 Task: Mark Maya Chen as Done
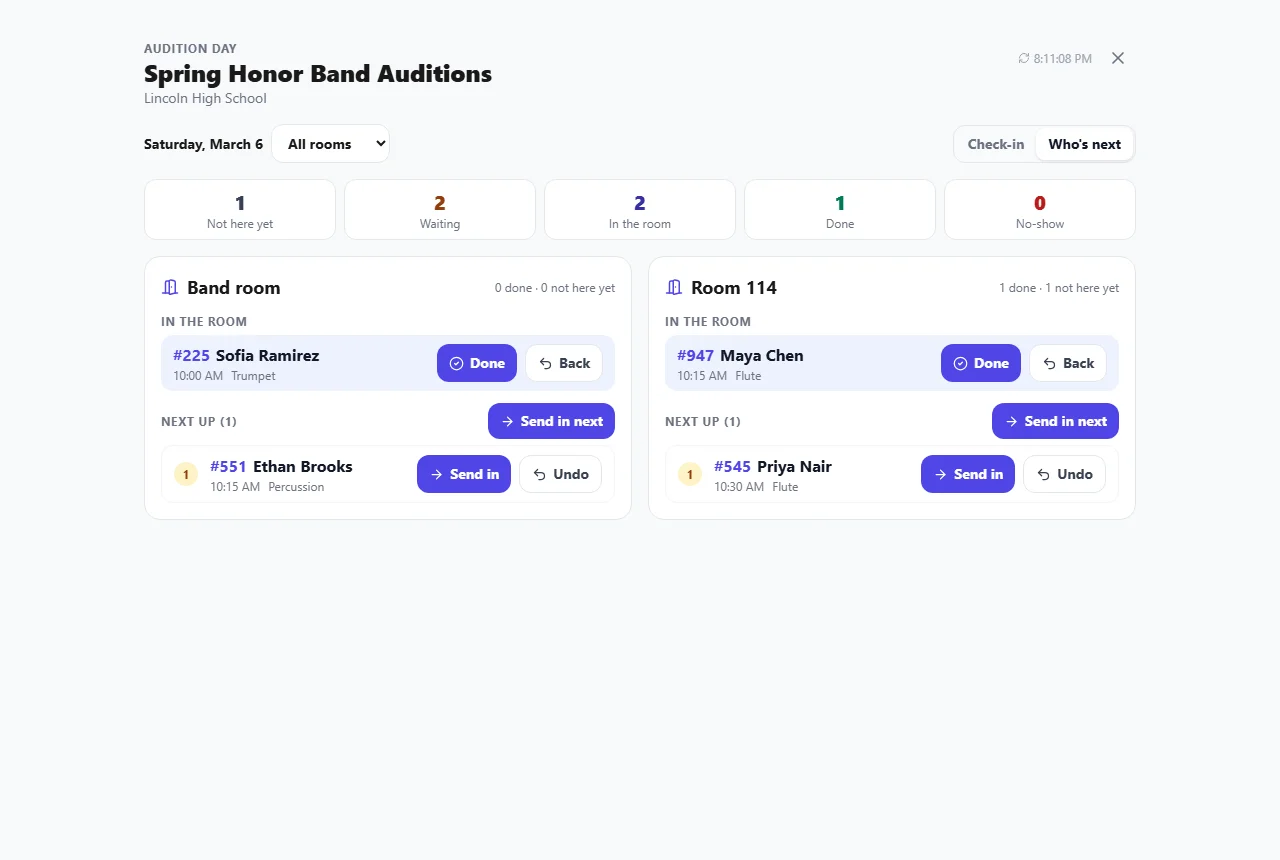point(981,363)
